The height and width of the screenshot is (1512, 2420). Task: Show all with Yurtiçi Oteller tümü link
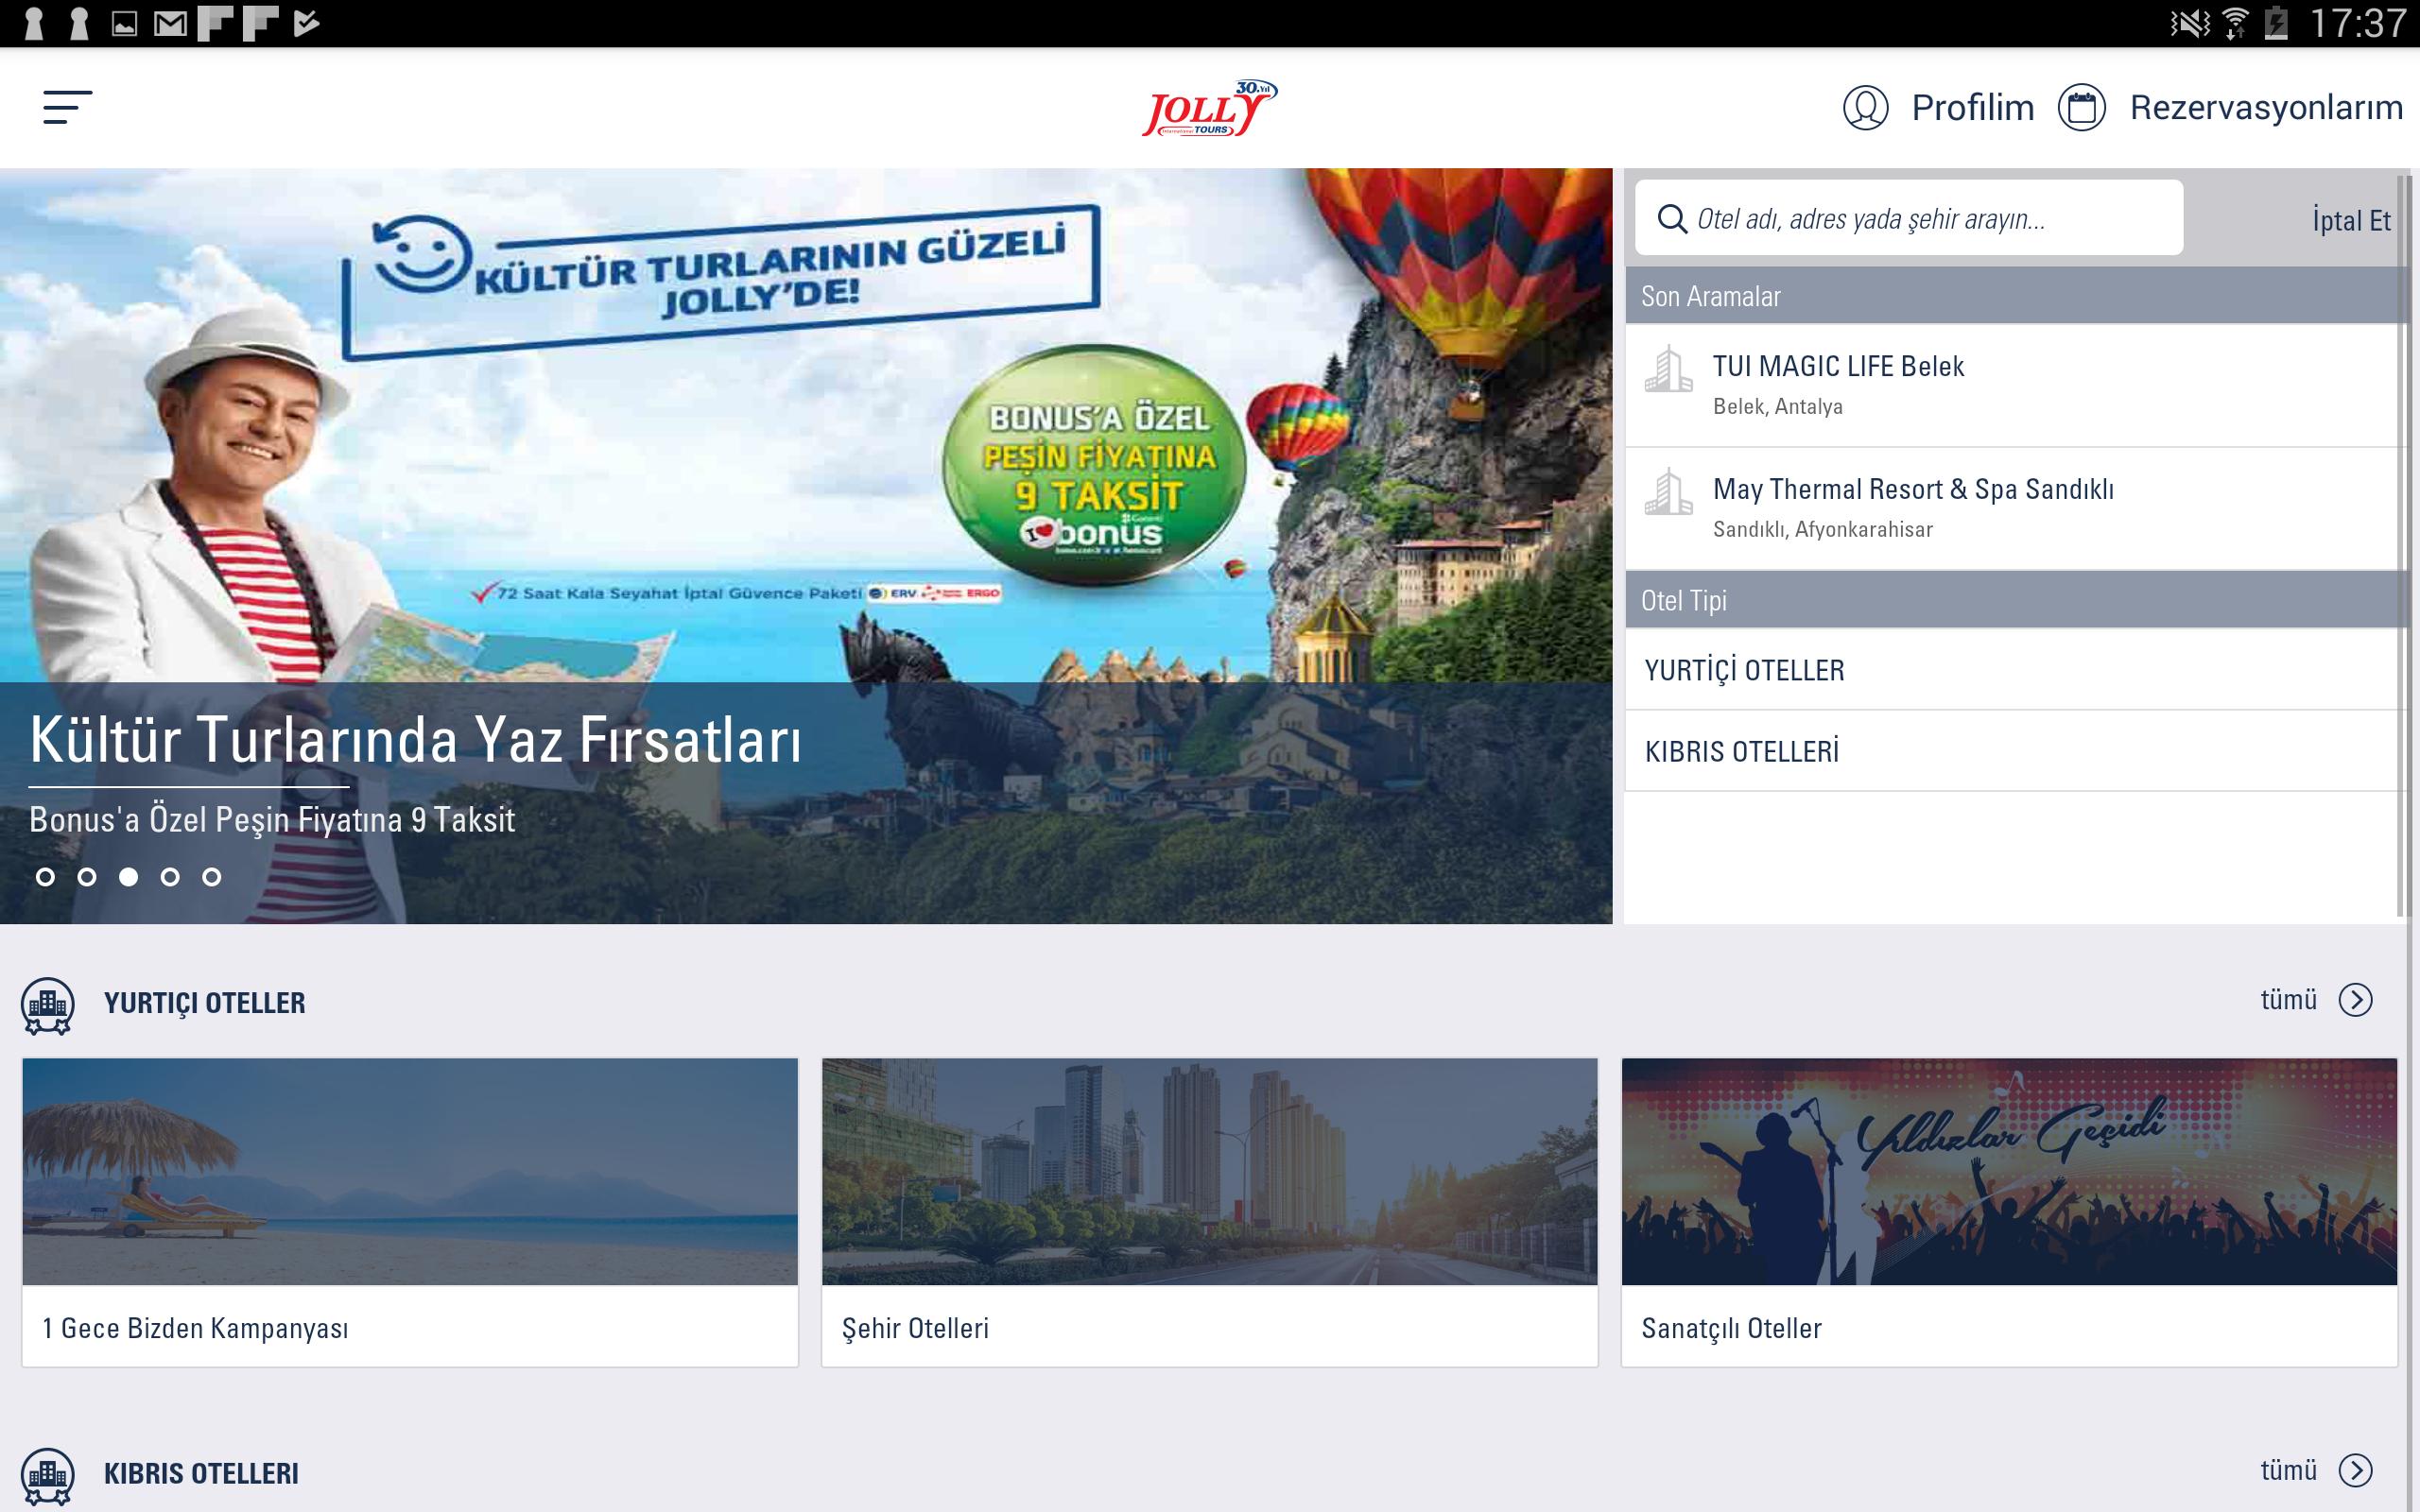coord(2288,1000)
